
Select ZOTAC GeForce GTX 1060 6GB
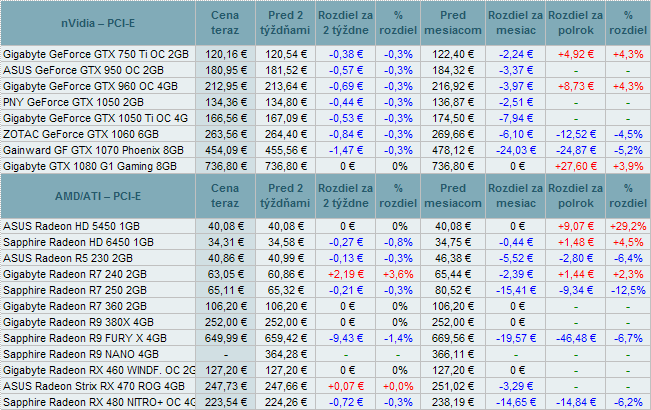pyautogui.click(x=81, y=134)
